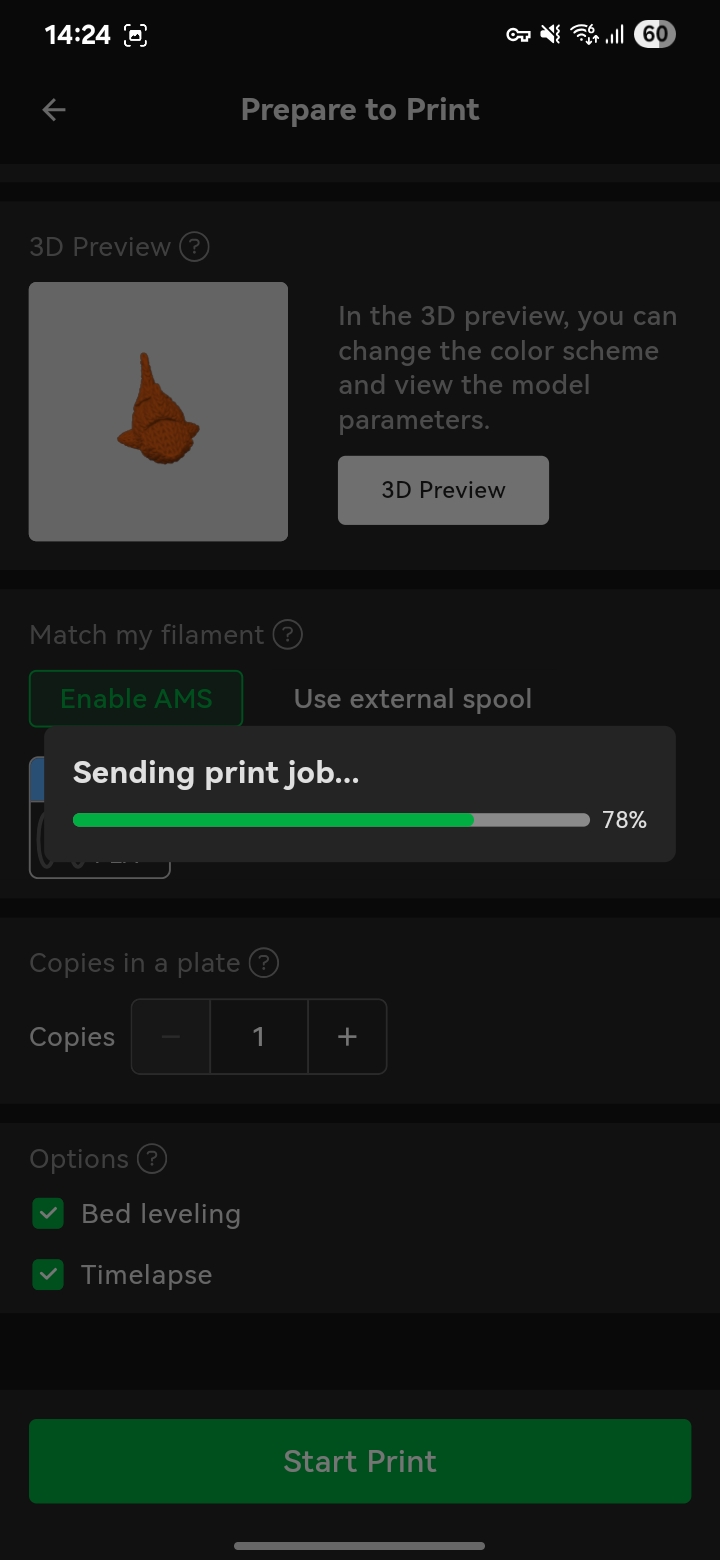Click the sending print job progress bar
This screenshot has width=720, height=1560.
pos(331,820)
